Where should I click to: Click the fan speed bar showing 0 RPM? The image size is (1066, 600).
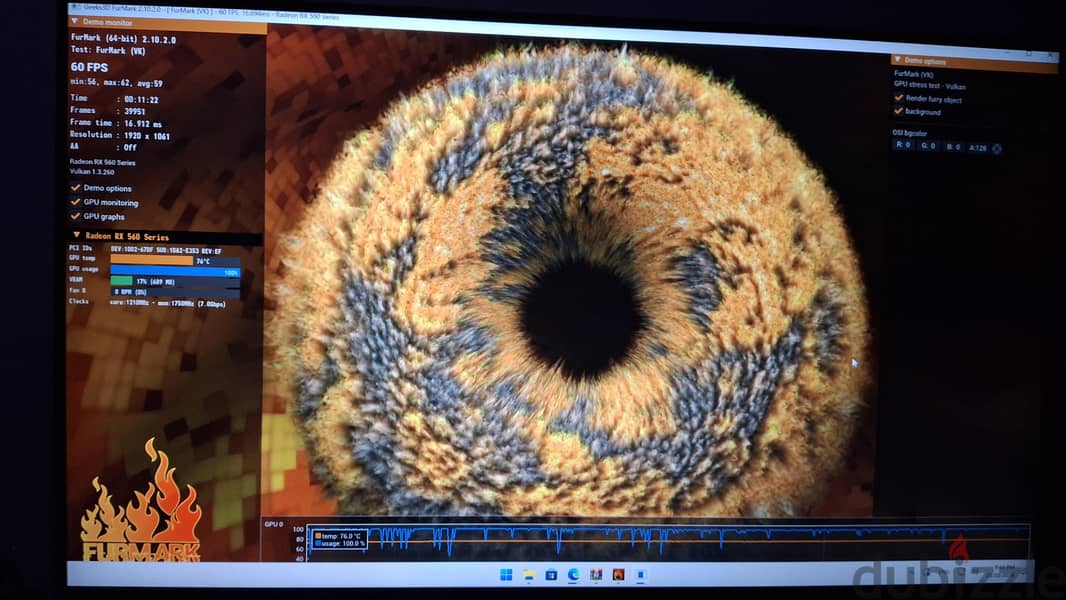pos(175,292)
